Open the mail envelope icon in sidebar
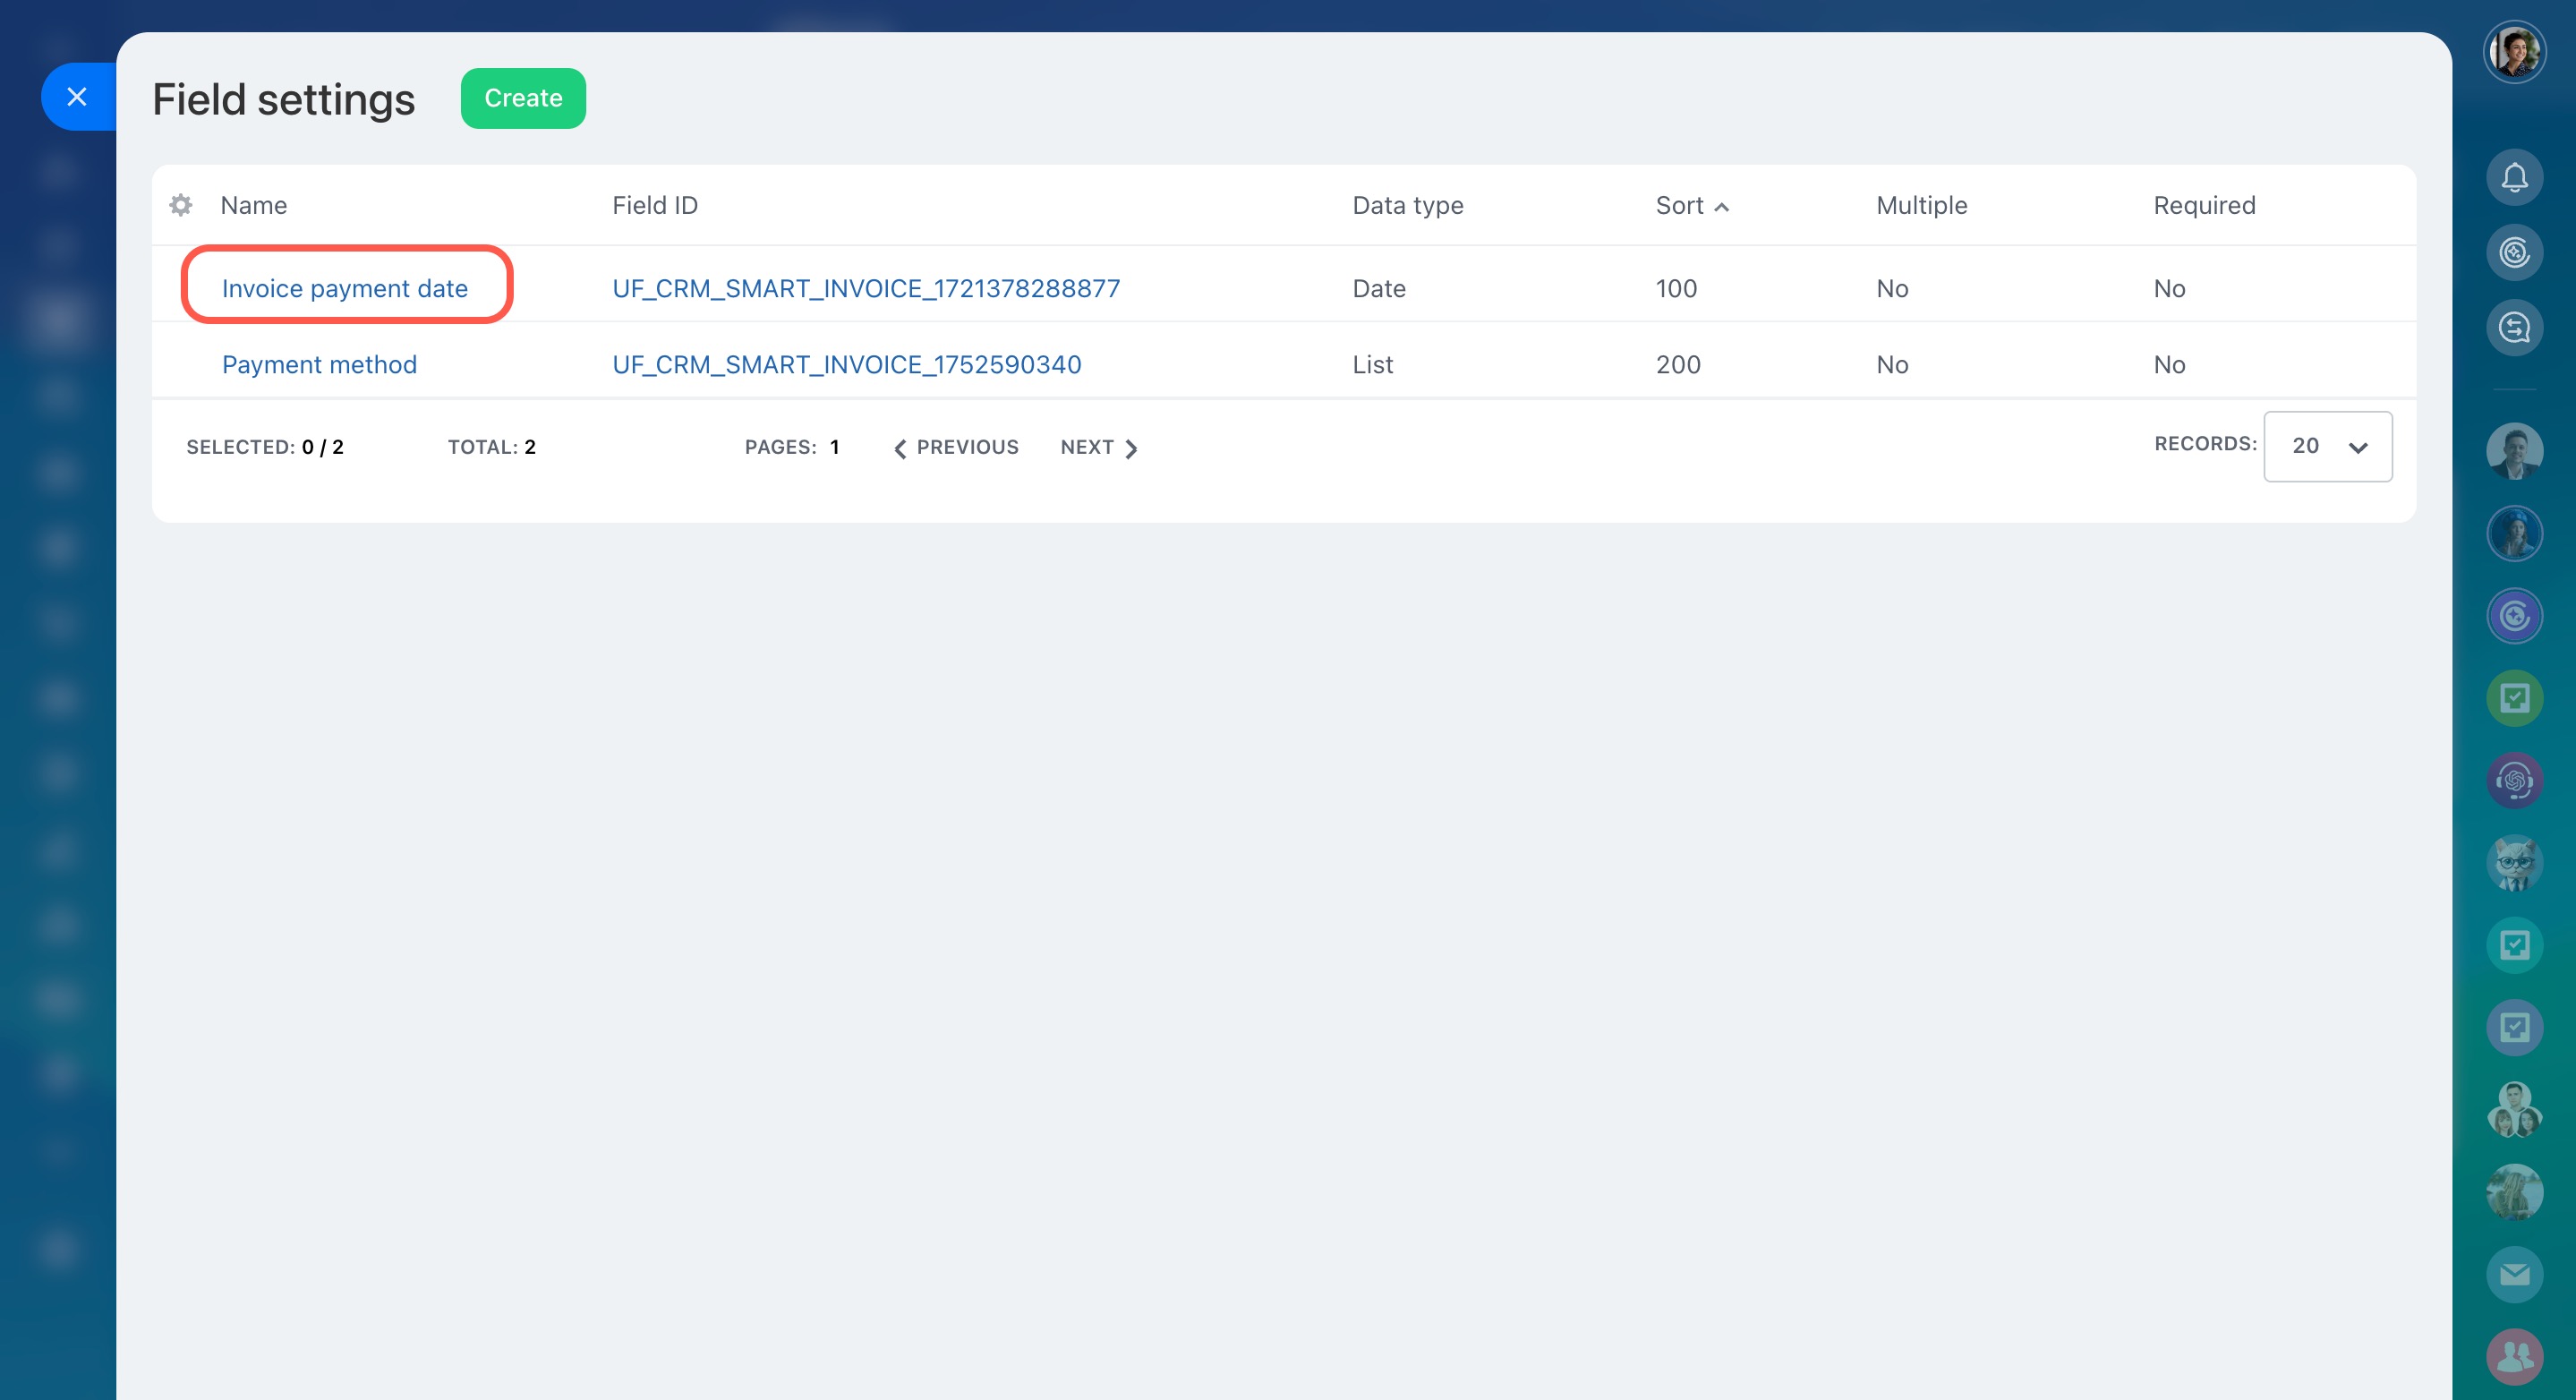The width and height of the screenshot is (2576, 1400). click(x=2514, y=1274)
